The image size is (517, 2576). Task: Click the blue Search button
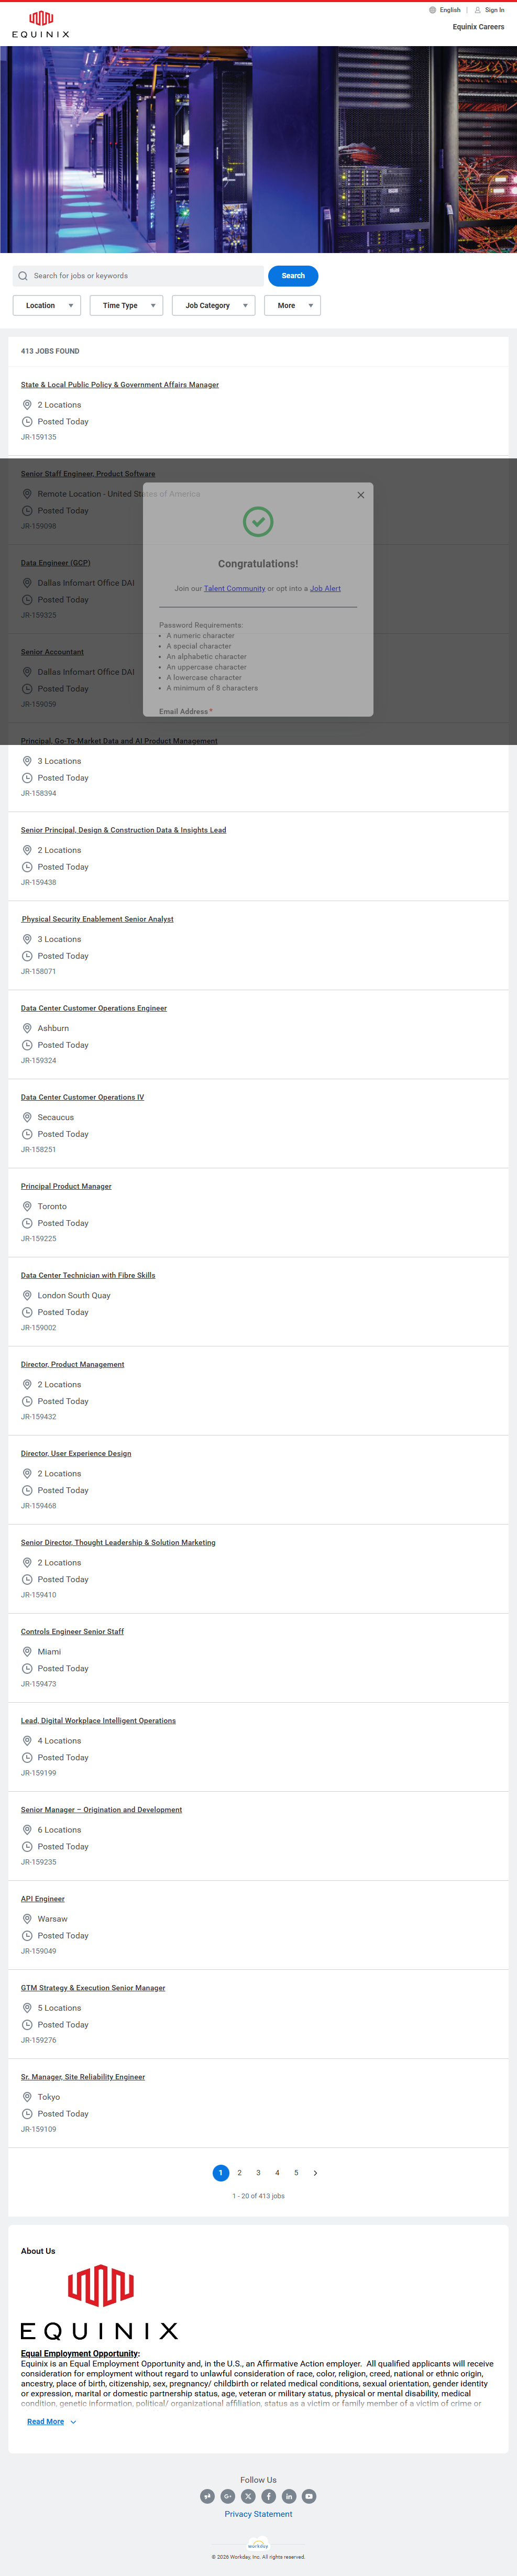[x=293, y=276]
